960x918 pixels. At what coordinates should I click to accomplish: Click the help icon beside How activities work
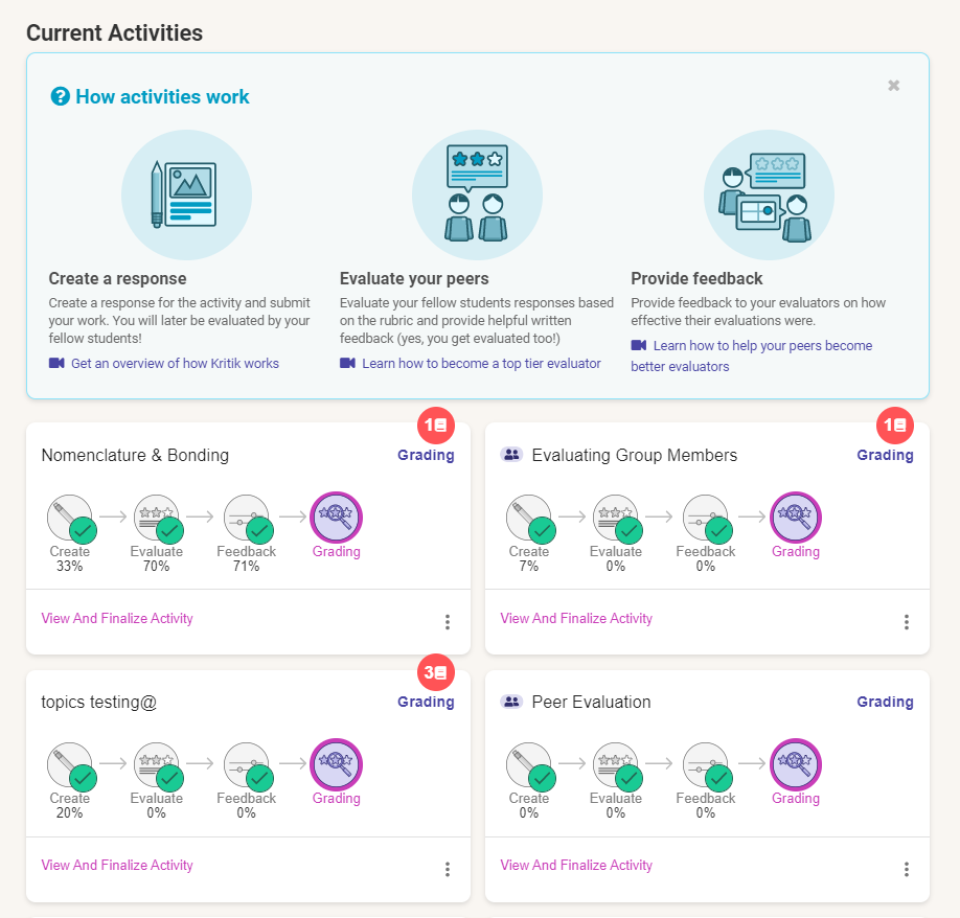[60, 97]
